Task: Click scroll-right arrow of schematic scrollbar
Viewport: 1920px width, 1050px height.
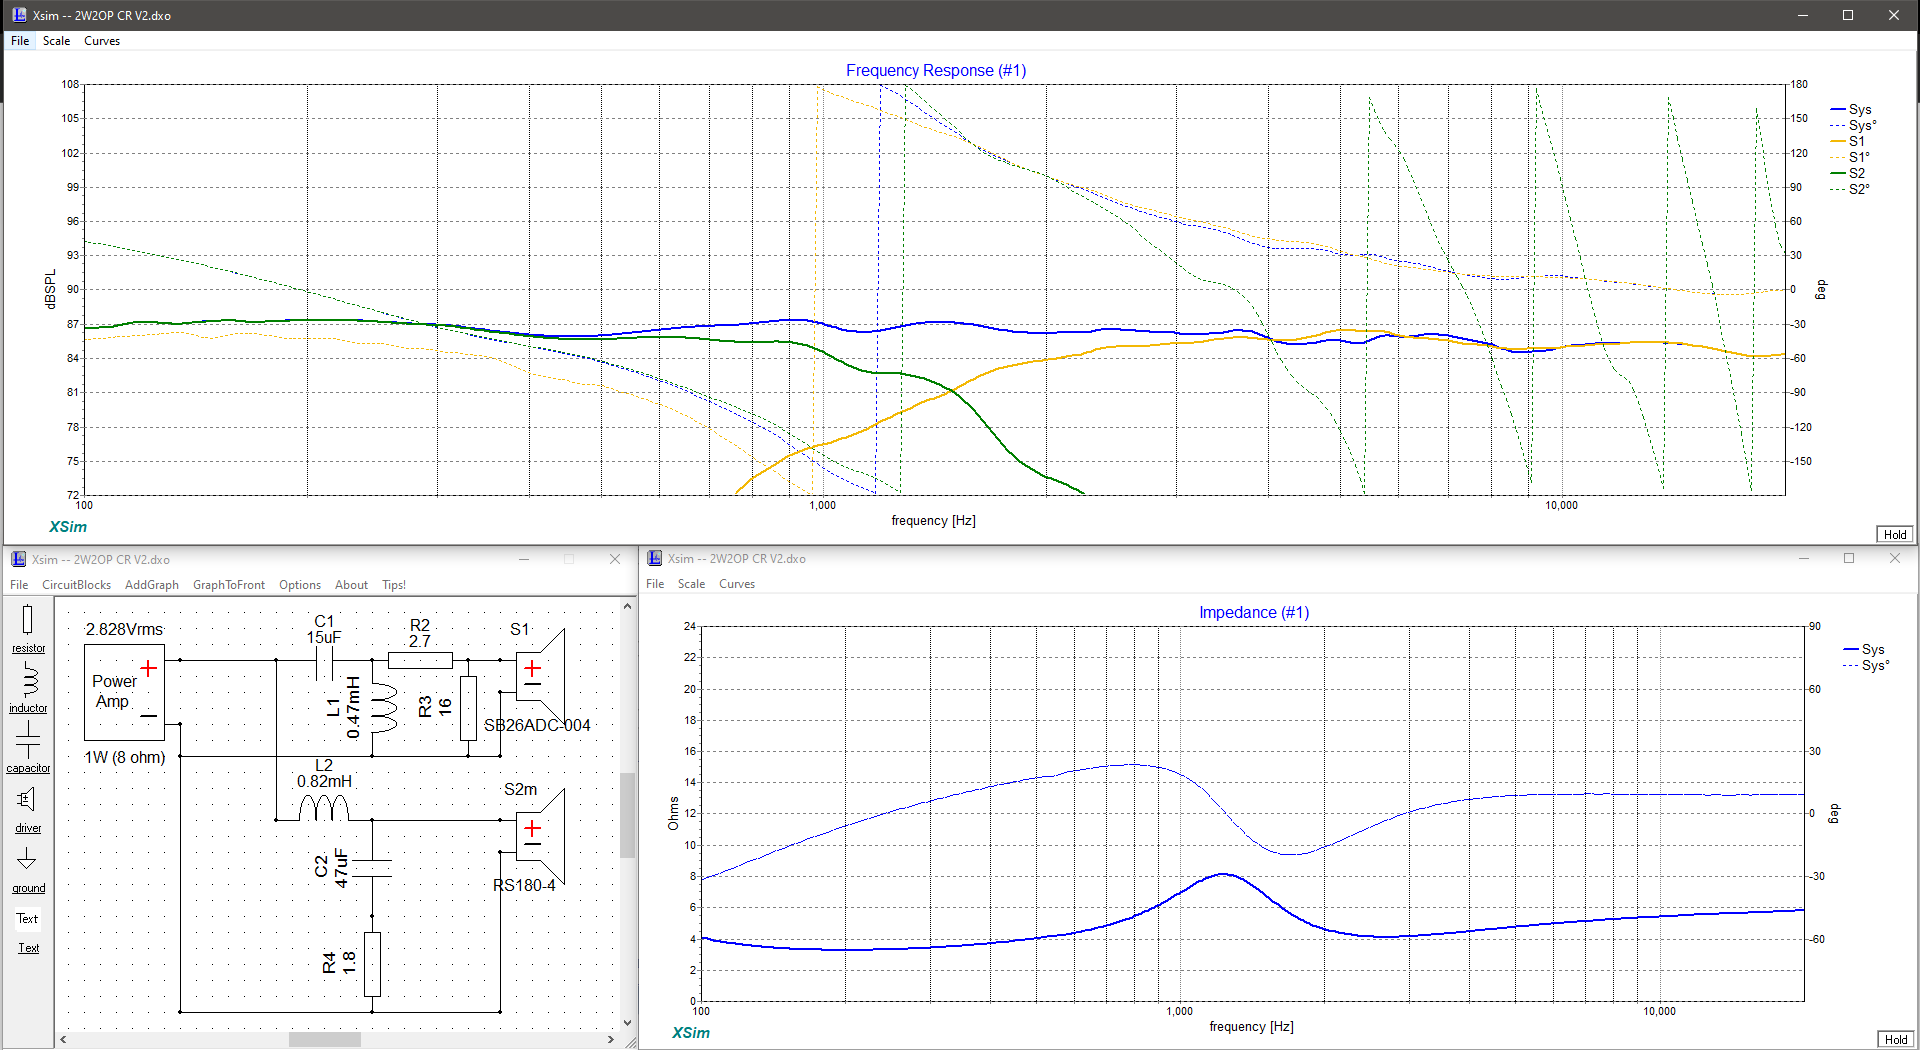Action: [610, 1040]
